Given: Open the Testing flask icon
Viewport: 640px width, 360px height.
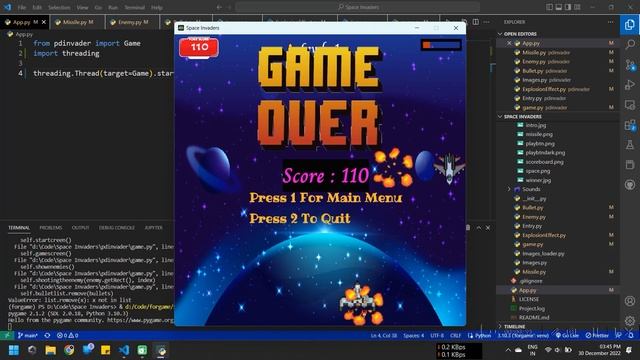Looking at the screenshot, I should click(630, 144).
